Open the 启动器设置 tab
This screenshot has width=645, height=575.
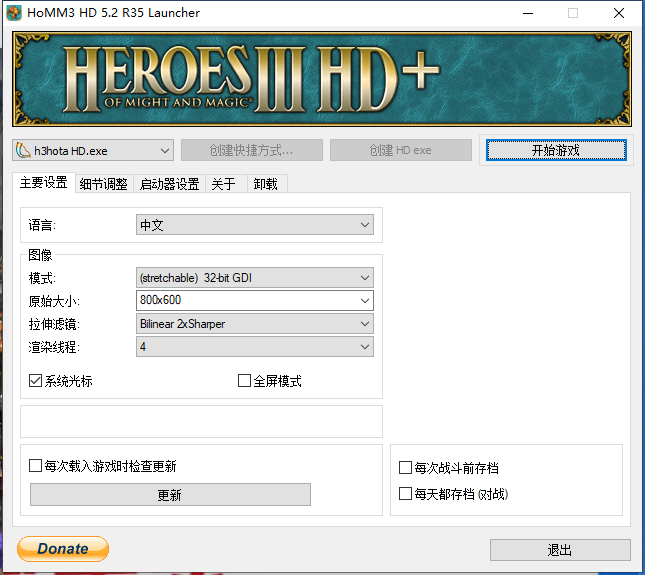click(x=169, y=184)
